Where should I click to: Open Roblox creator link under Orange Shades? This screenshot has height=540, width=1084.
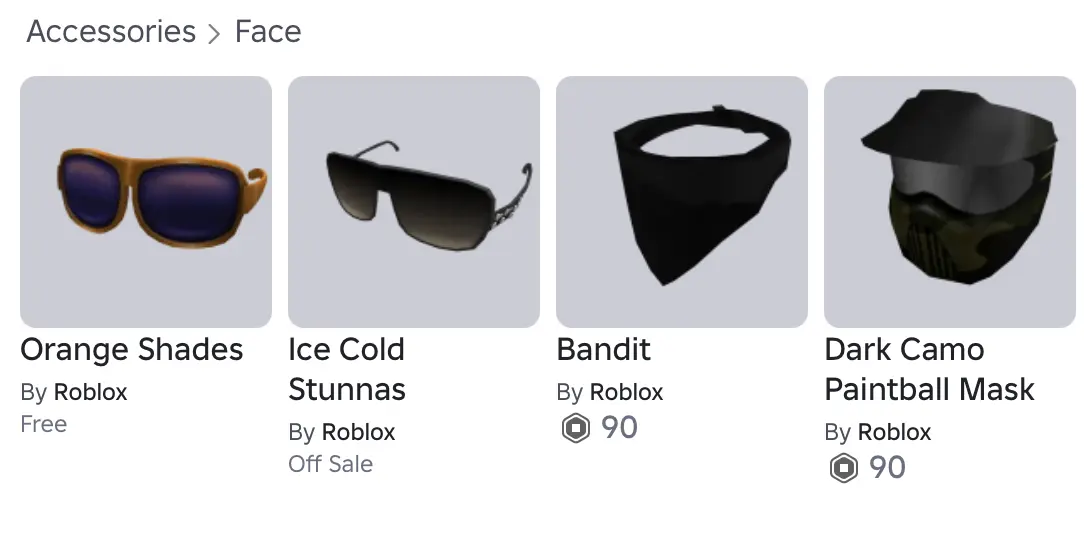(91, 392)
